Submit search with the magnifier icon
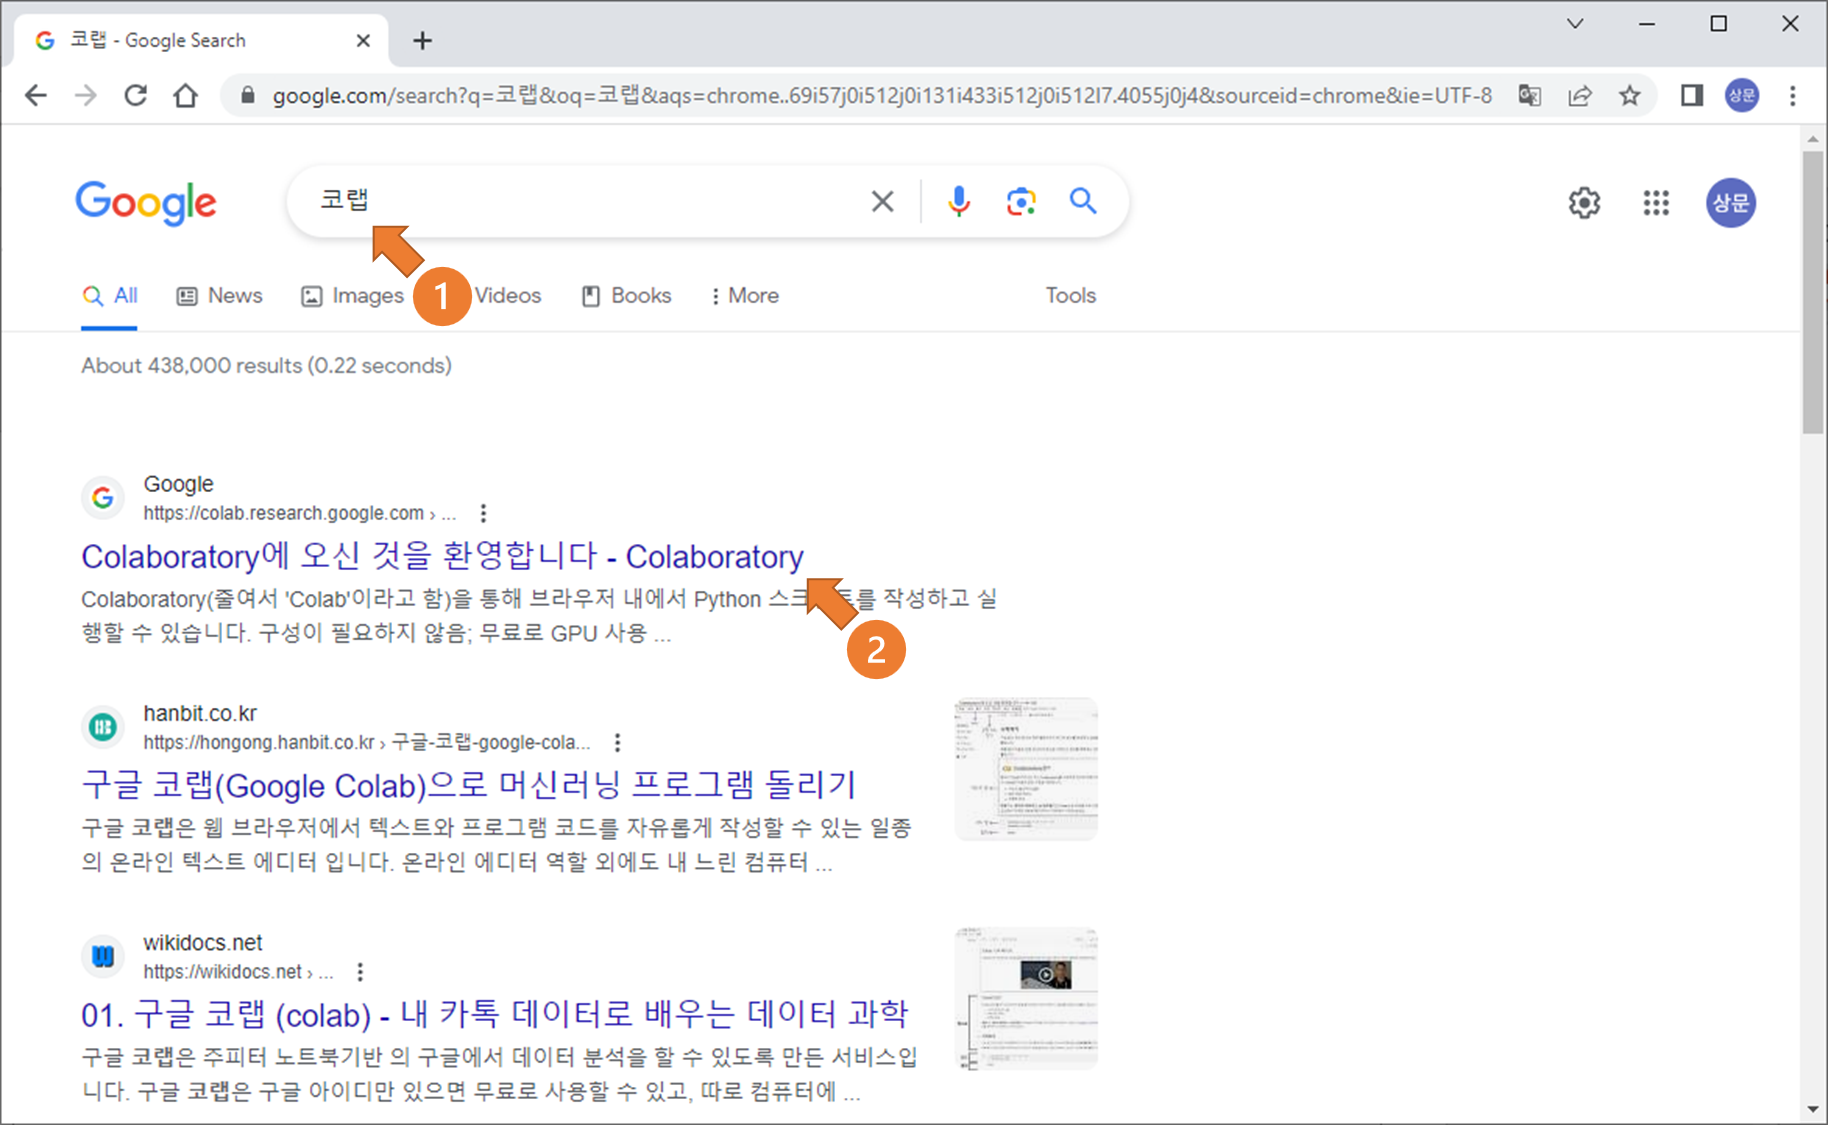The height and width of the screenshot is (1125, 1828). point(1083,201)
